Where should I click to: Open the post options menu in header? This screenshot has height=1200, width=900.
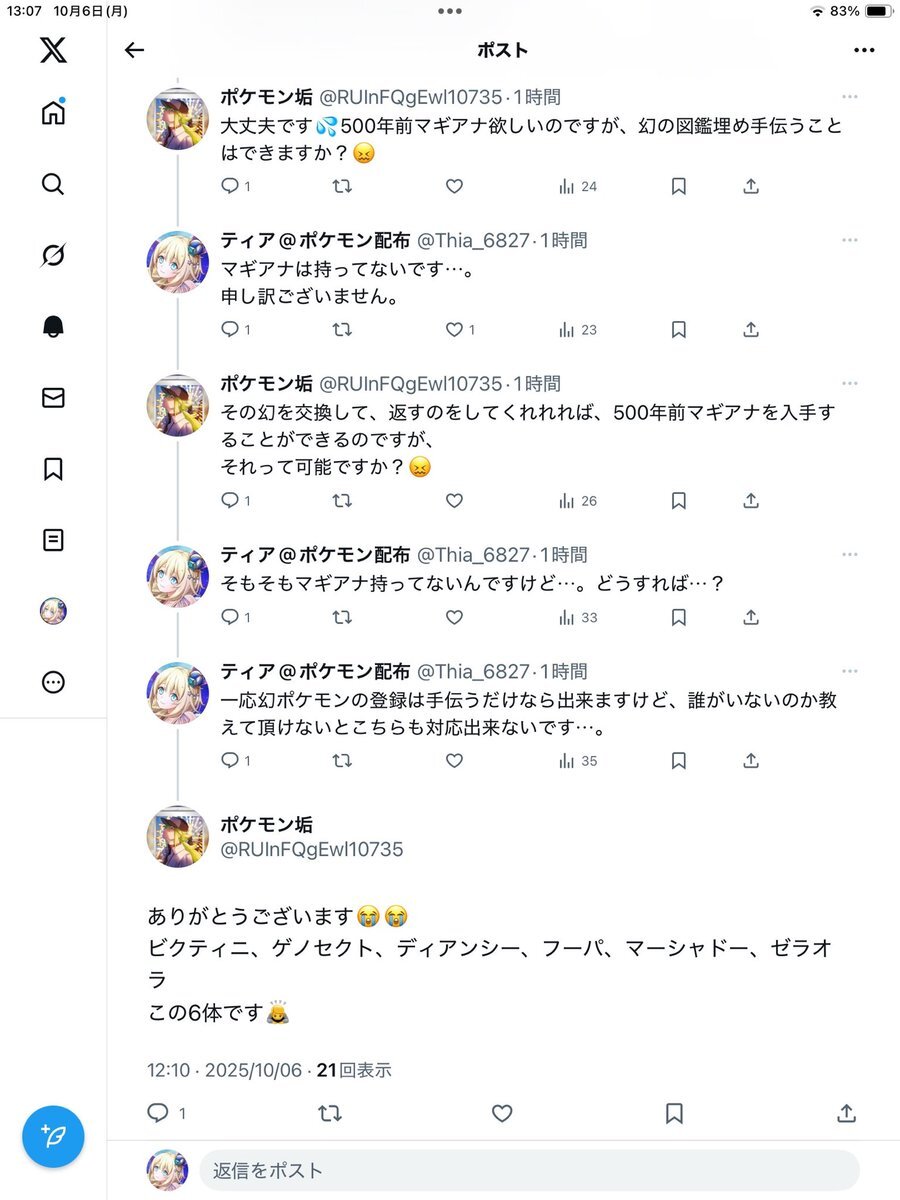864,51
